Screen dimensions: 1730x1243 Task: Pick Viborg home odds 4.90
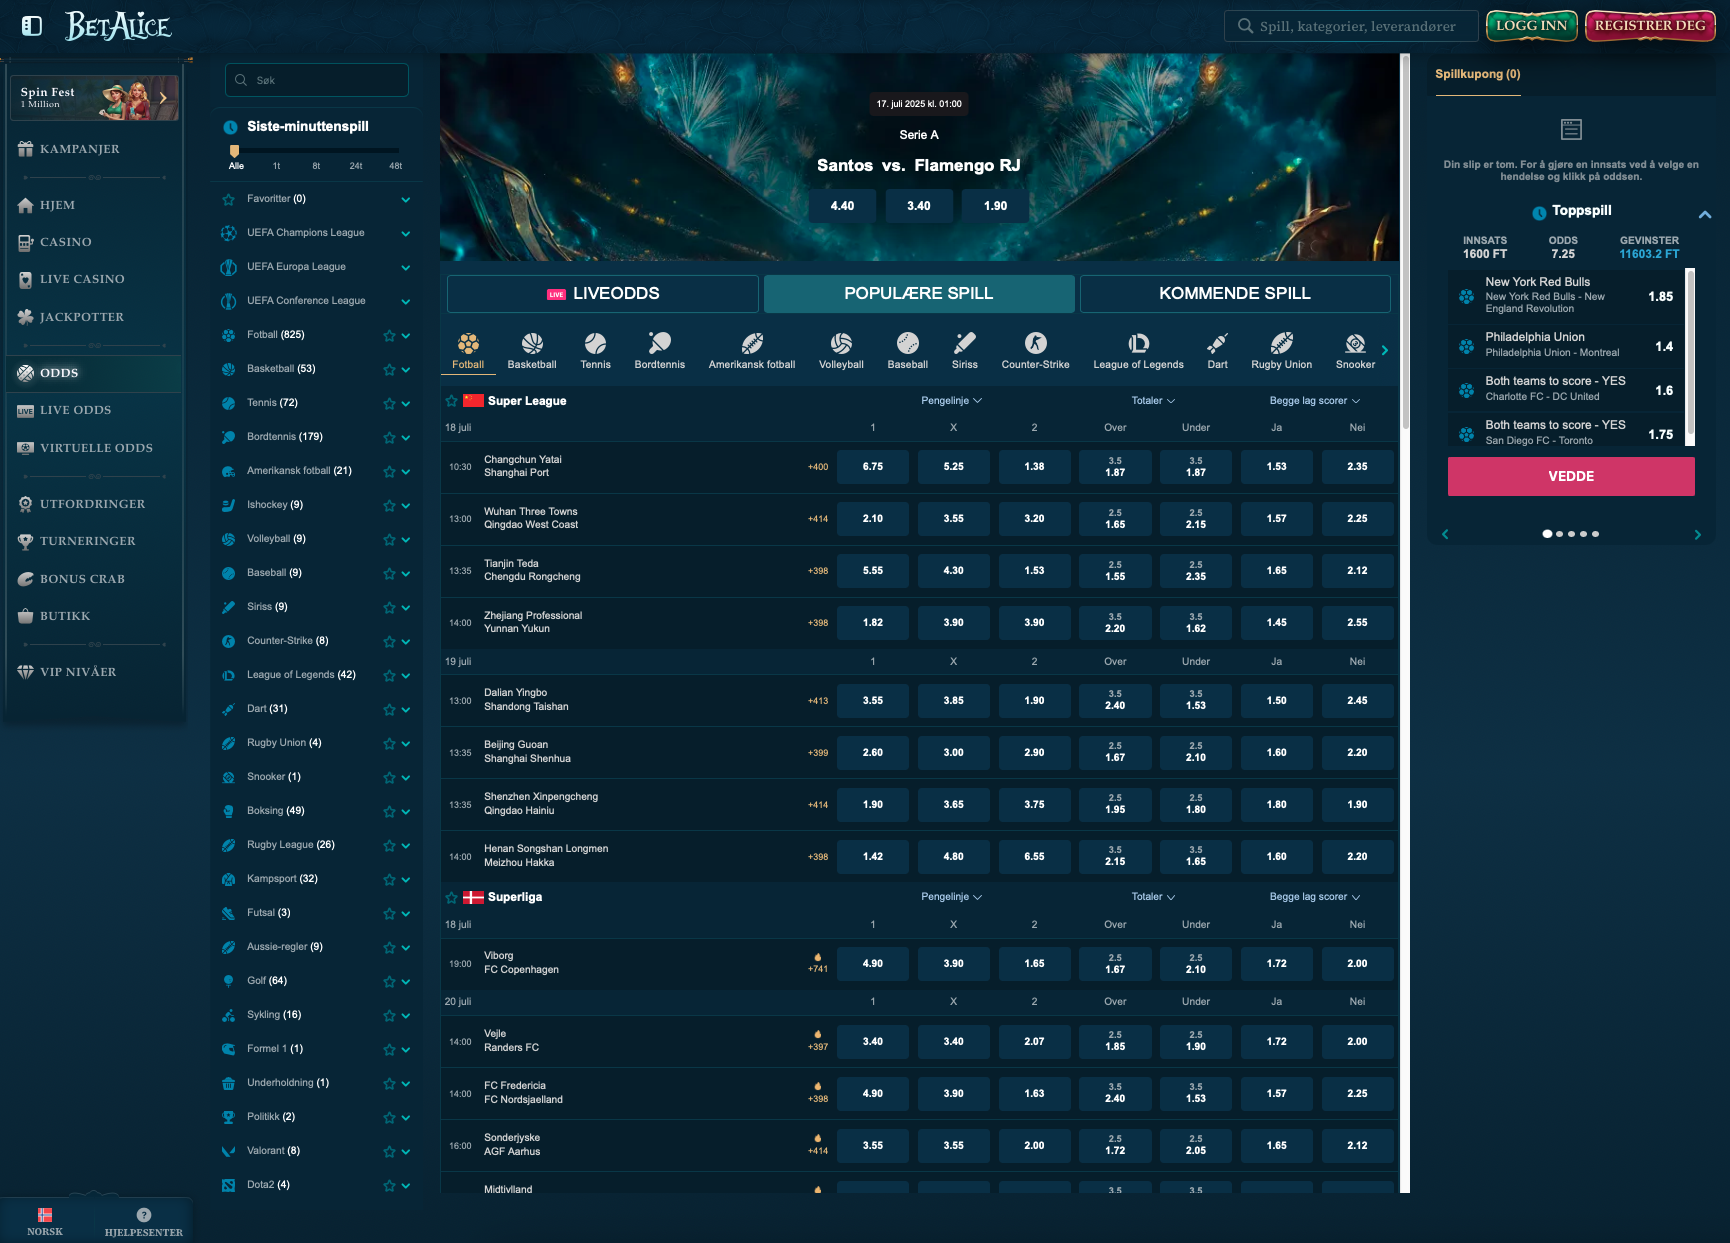873,964
